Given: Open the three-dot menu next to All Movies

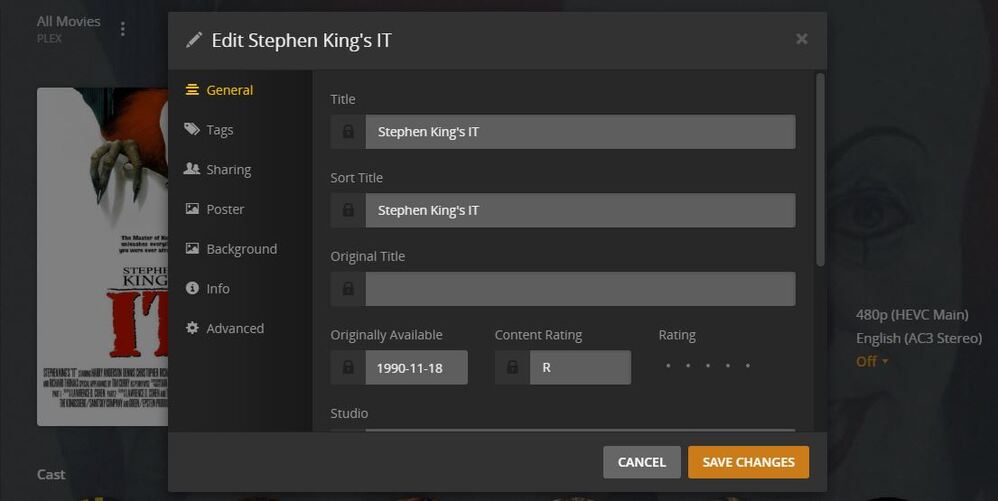Looking at the screenshot, I should pos(123,29).
